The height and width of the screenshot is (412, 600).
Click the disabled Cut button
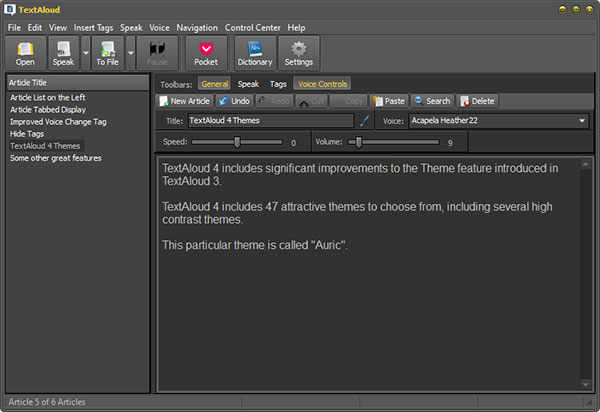point(311,101)
